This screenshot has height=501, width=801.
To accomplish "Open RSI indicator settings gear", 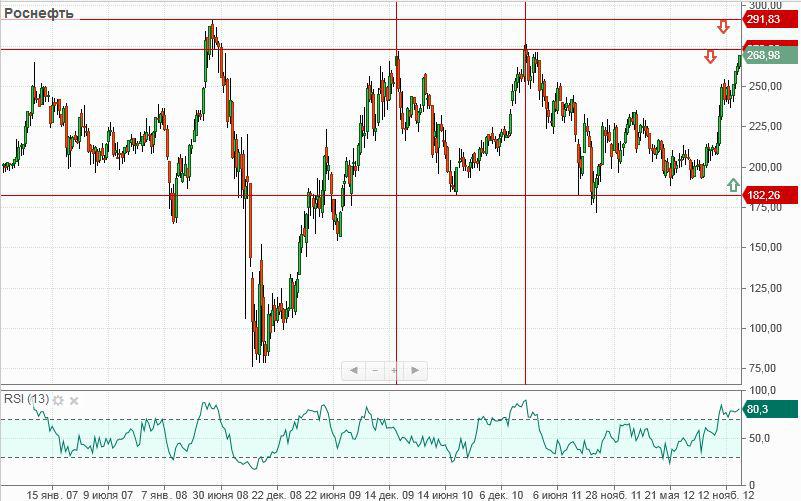I will coord(58,400).
